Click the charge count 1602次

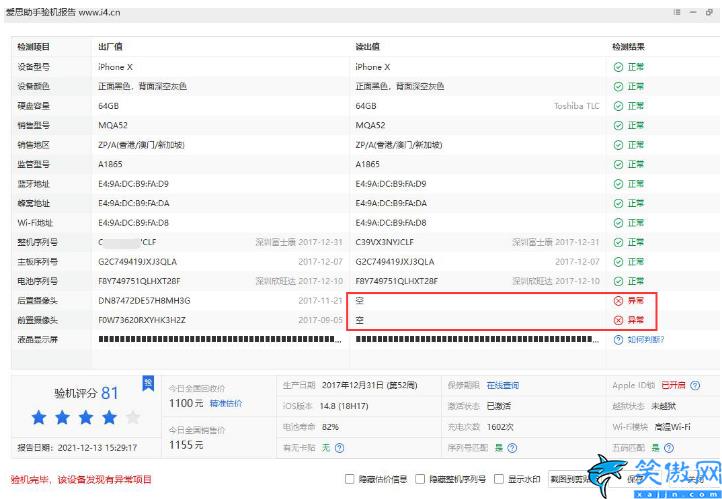500,427
